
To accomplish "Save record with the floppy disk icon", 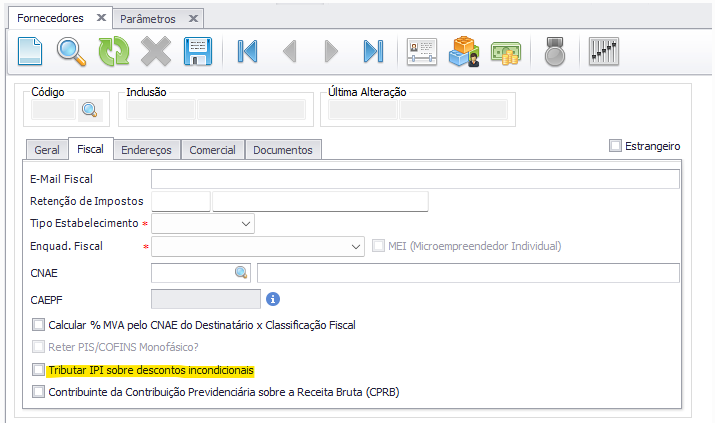I will coord(197,51).
